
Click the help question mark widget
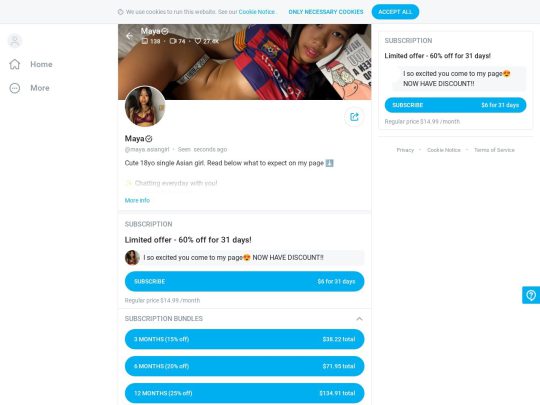click(531, 295)
